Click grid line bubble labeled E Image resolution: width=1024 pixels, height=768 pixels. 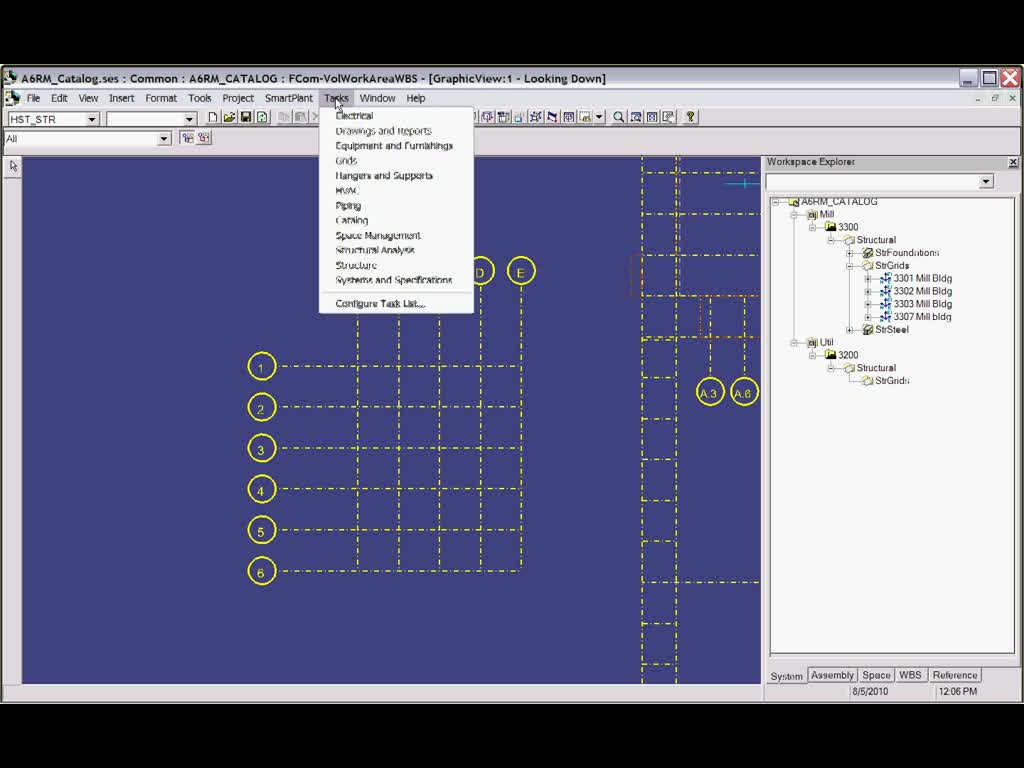520,272
